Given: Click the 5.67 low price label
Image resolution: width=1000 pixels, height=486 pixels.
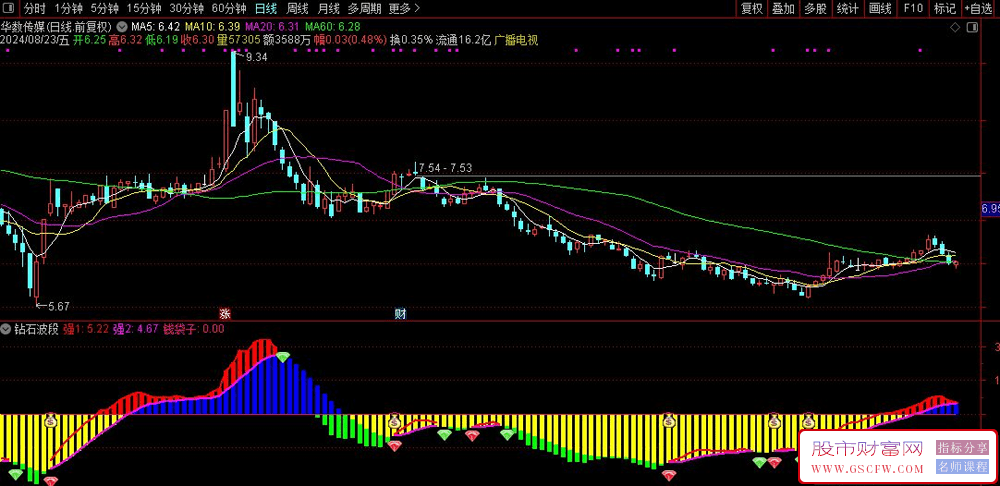Looking at the screenshot, I should (x=59, y=306).
